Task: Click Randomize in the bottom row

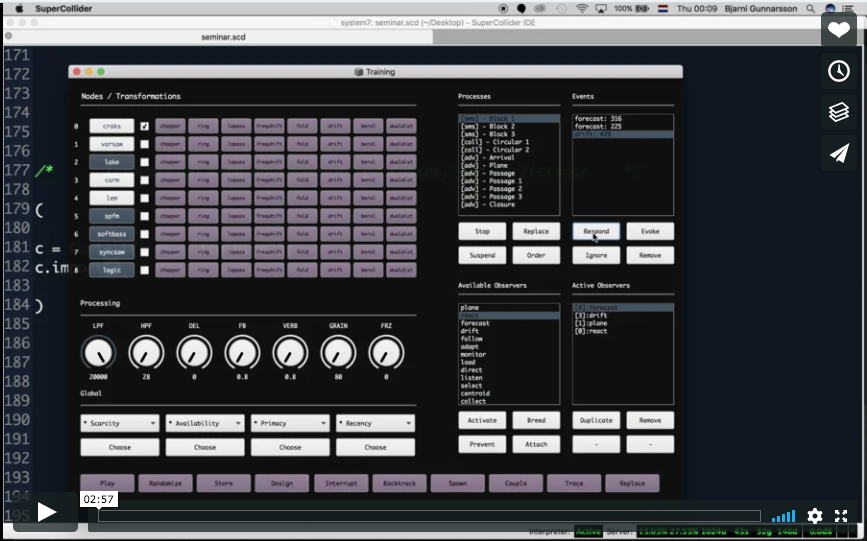Action: coord(165,483)
